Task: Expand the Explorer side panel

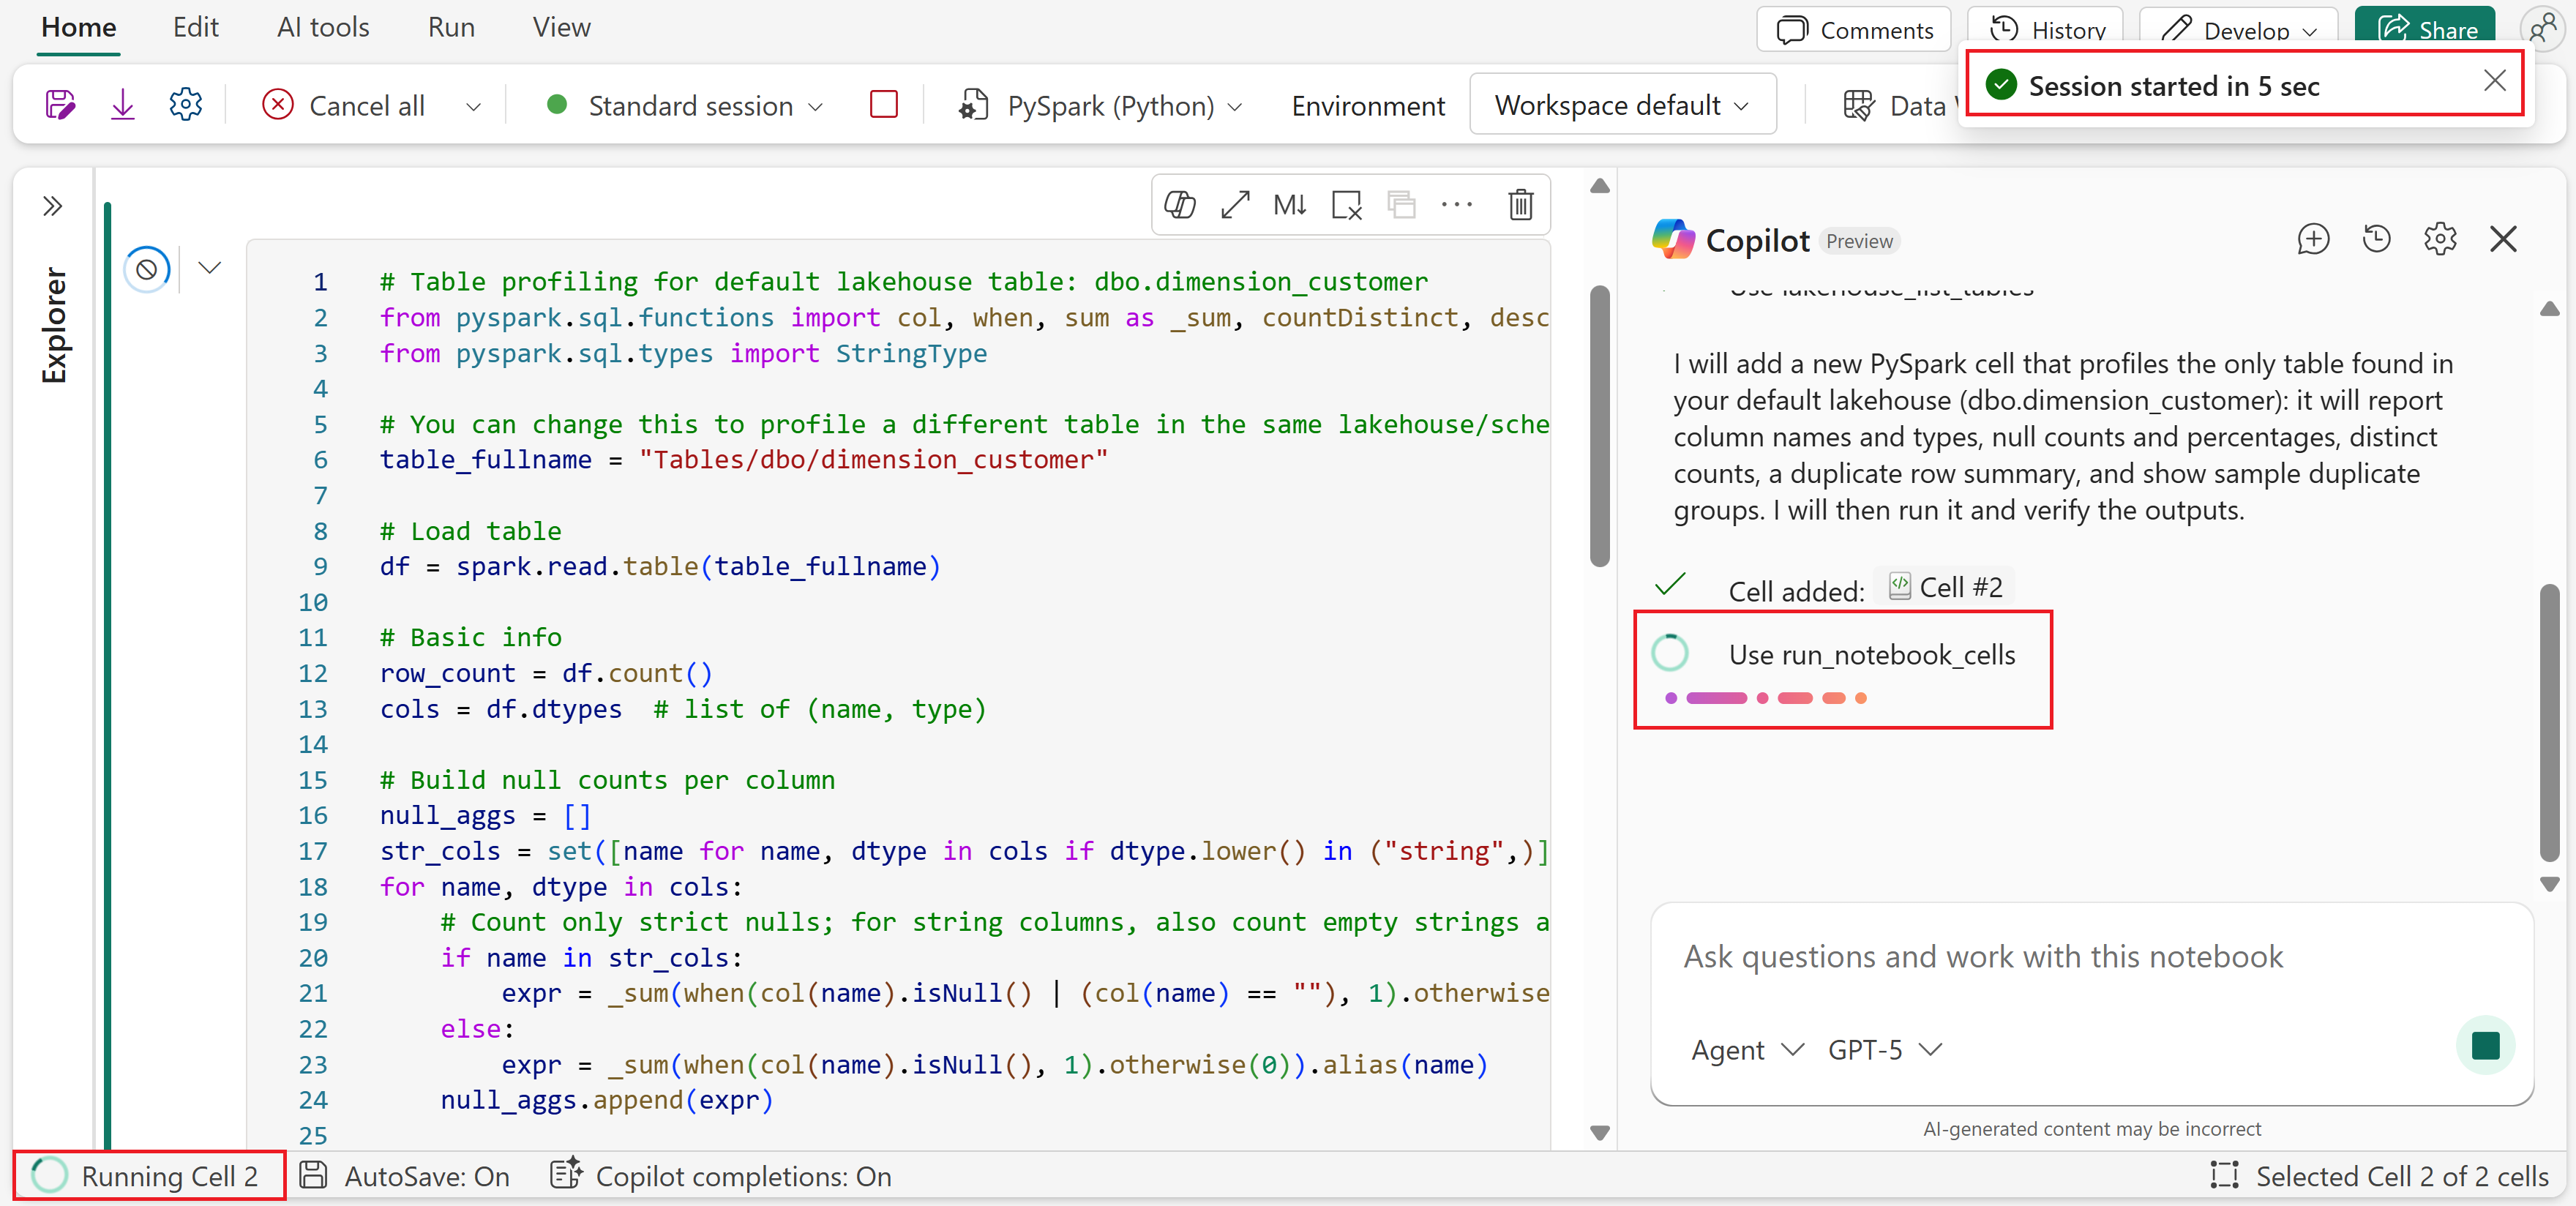Action: (x=53, y=207)
